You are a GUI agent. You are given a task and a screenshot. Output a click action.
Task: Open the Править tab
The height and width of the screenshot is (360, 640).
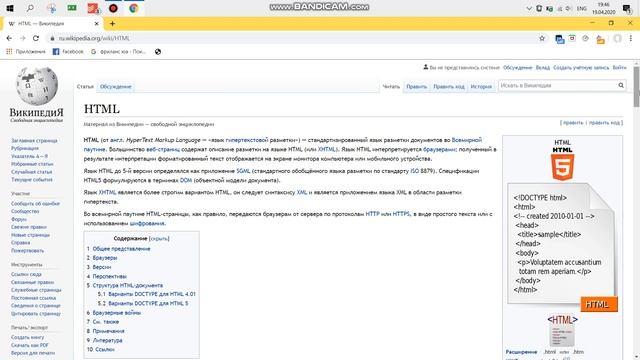coord(416,87)
